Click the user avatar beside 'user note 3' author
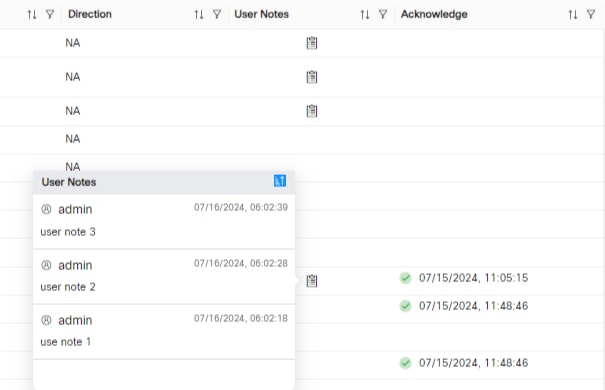605x390 pixels. 46,209
